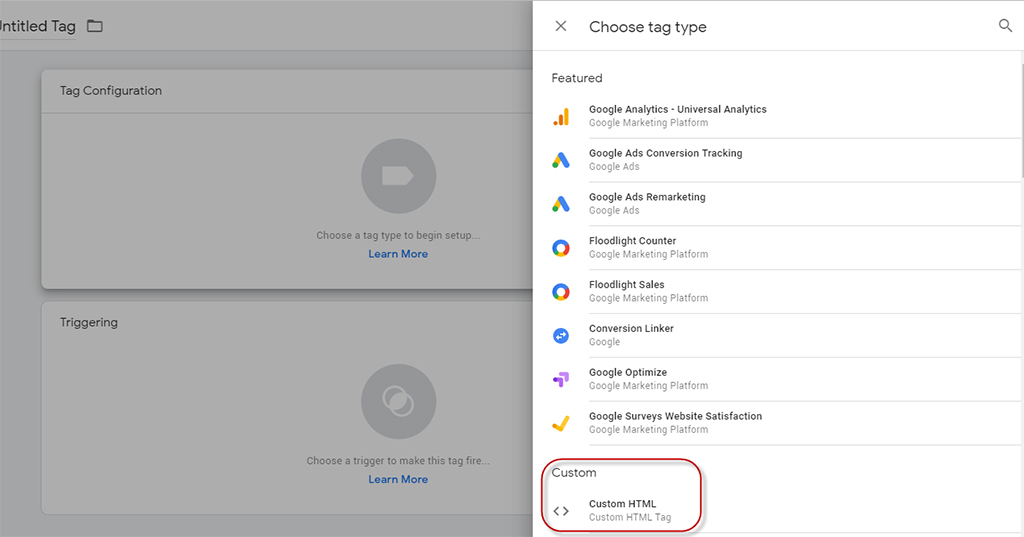
Task: Click the Google Analytics Universal Analytics icon
Action: (561, 116)
